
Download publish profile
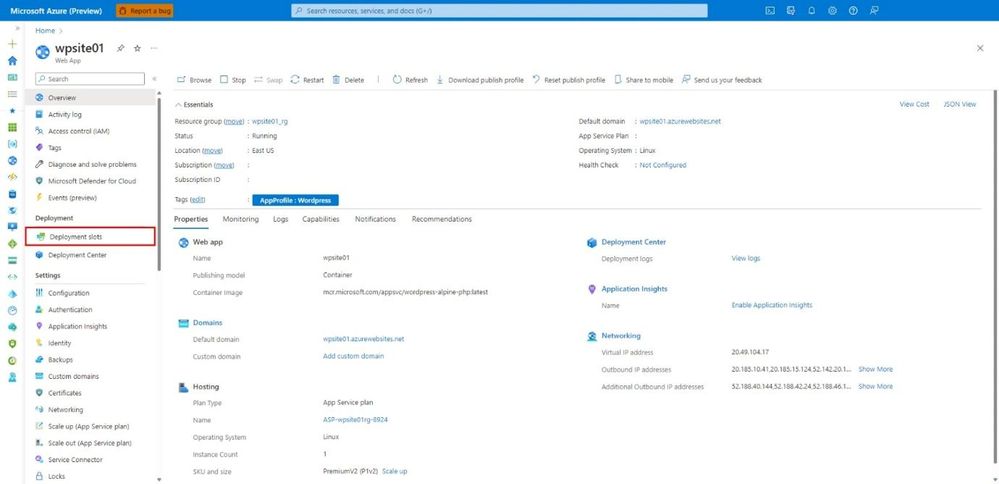480,80
